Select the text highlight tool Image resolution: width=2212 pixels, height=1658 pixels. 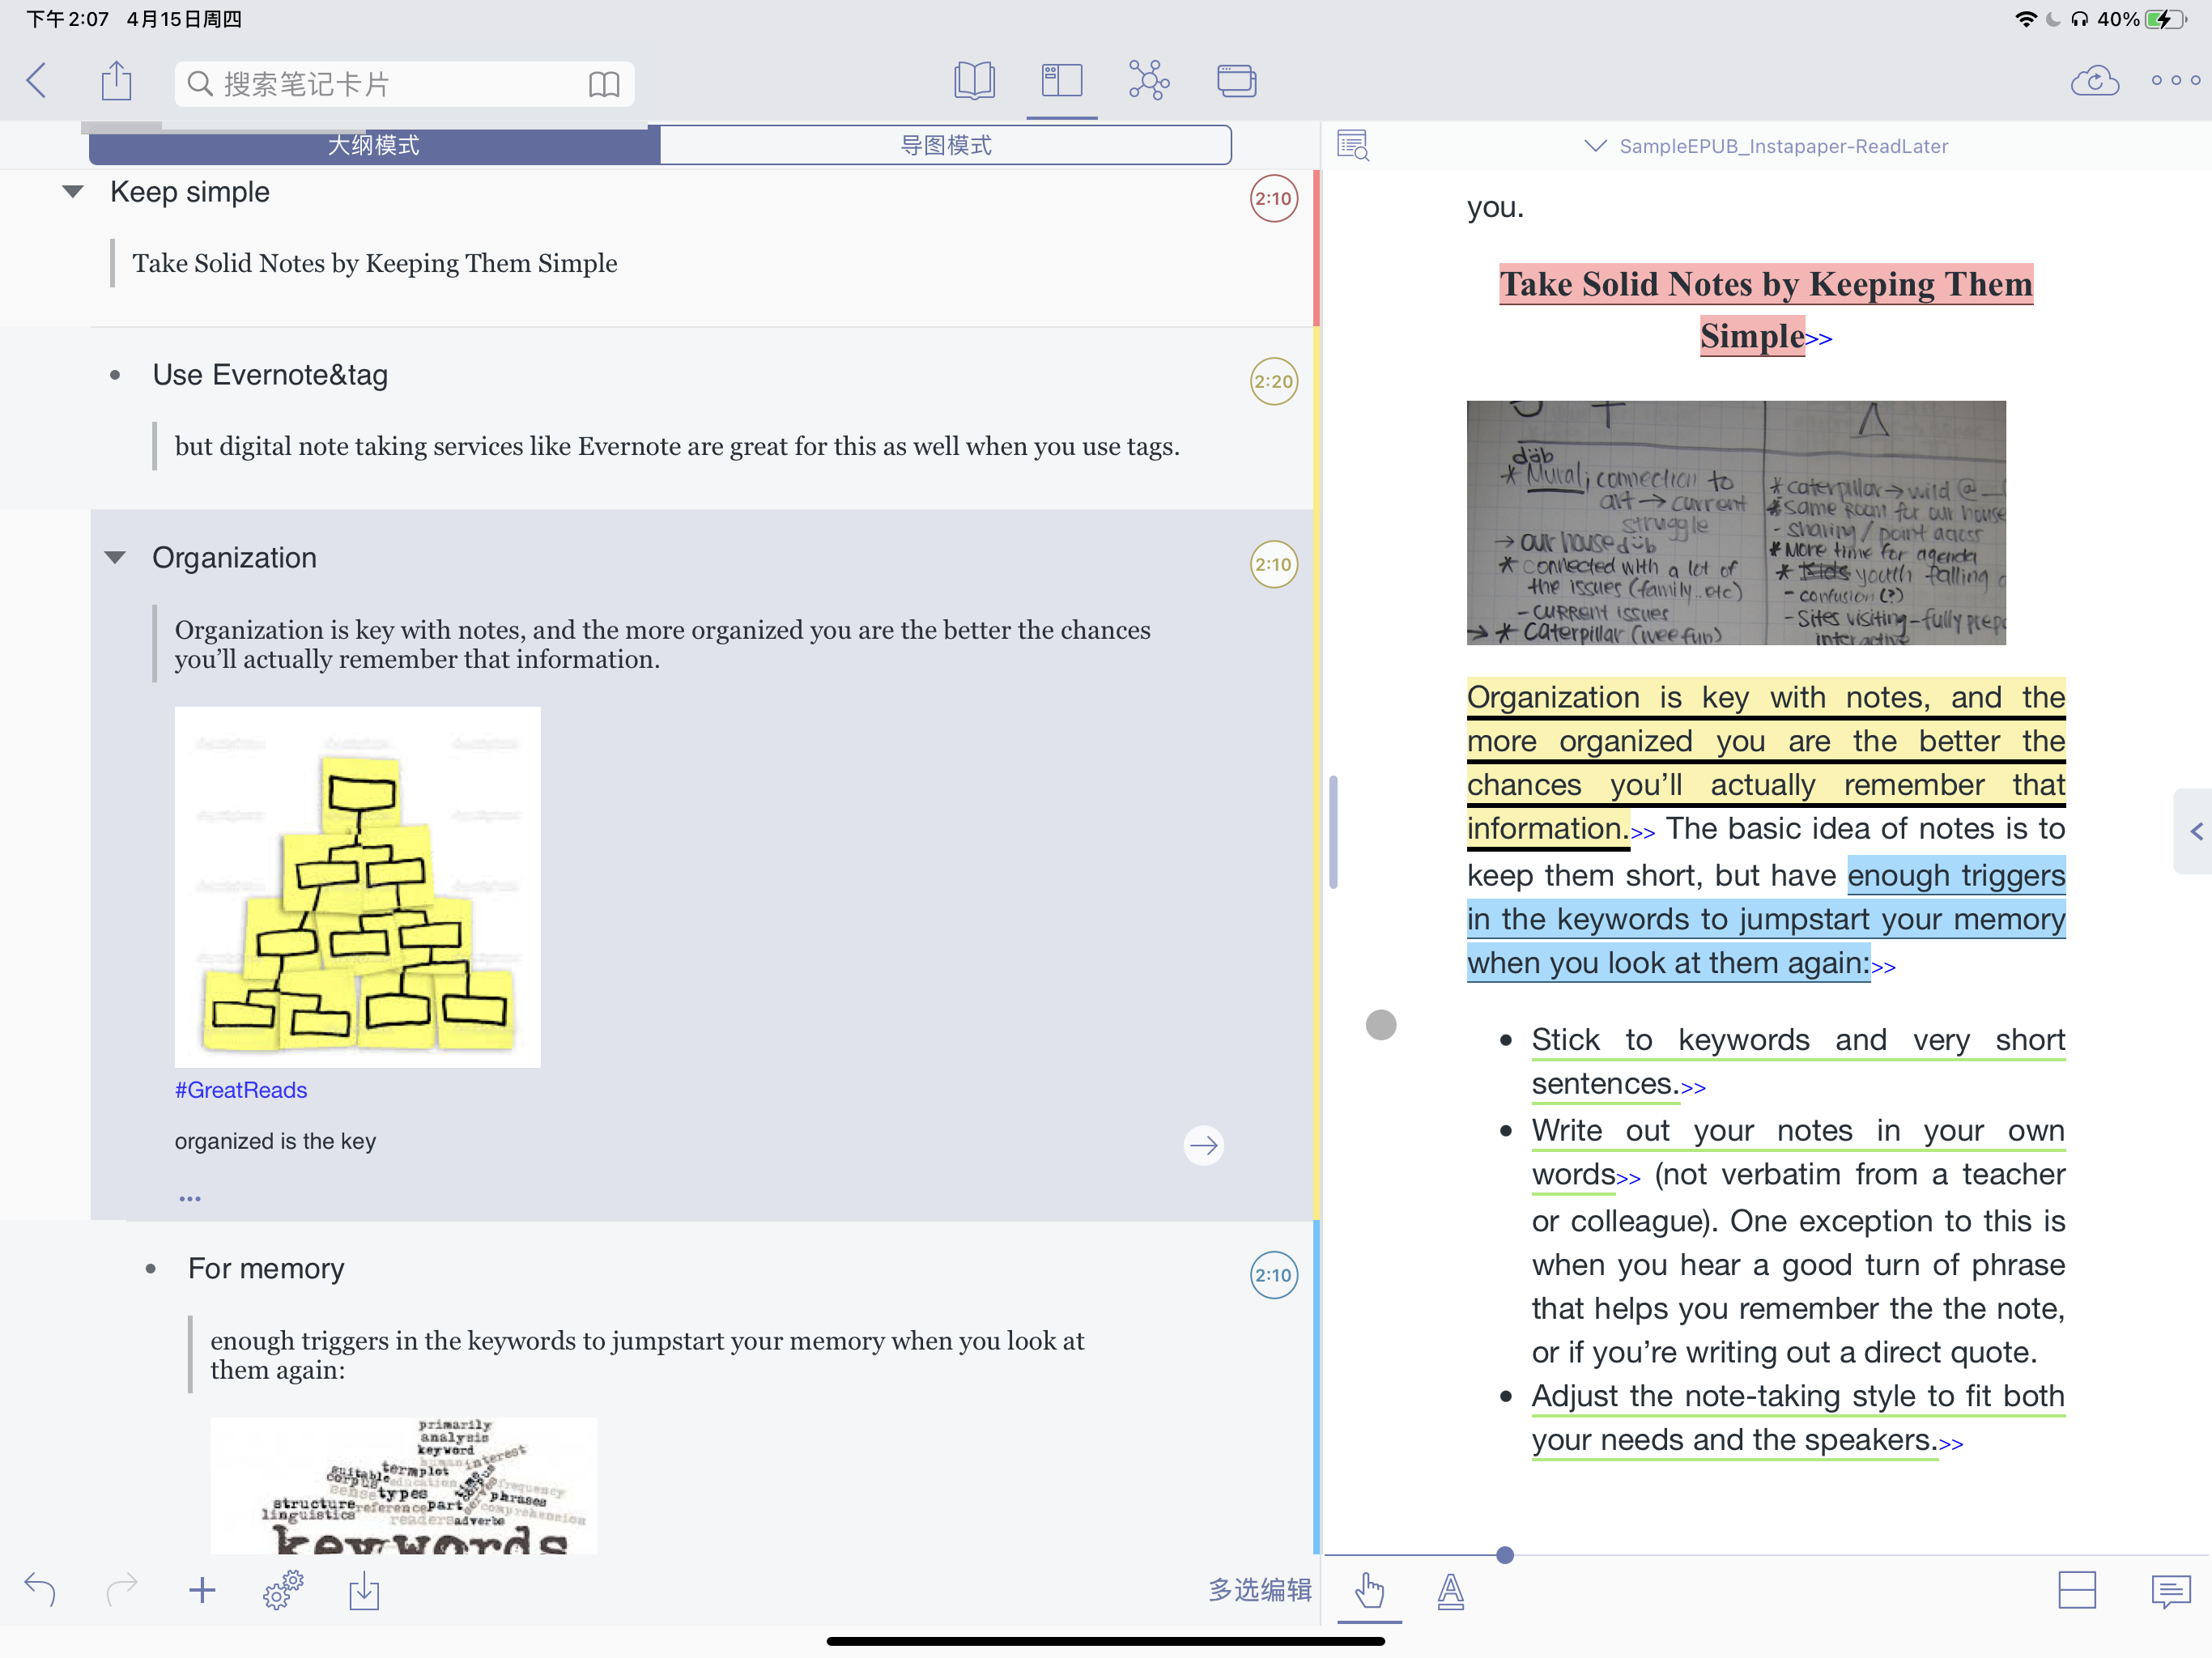pyautogui.click(x=1450, y=1590)
